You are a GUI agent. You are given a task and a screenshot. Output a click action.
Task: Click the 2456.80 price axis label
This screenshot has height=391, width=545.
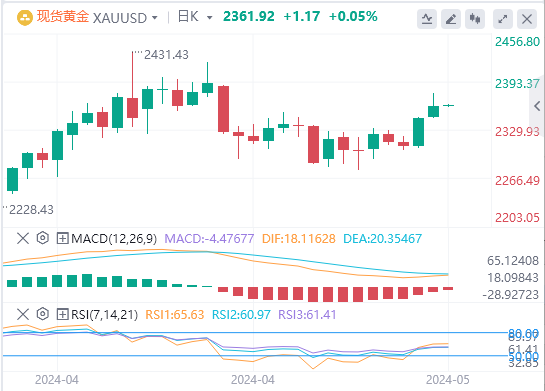(517, 42)
